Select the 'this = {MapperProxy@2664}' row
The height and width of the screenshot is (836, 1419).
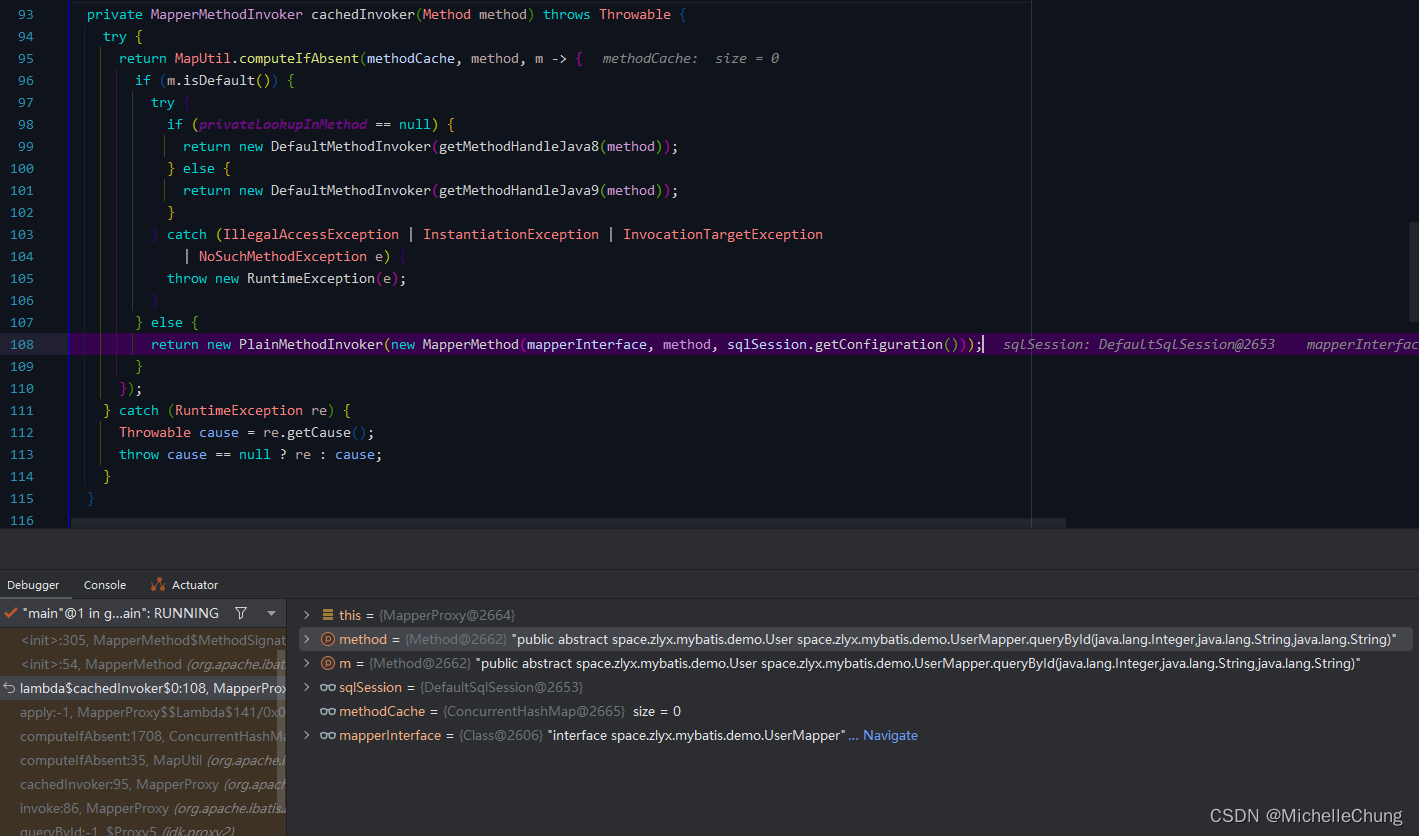click(x=858, y=615)
